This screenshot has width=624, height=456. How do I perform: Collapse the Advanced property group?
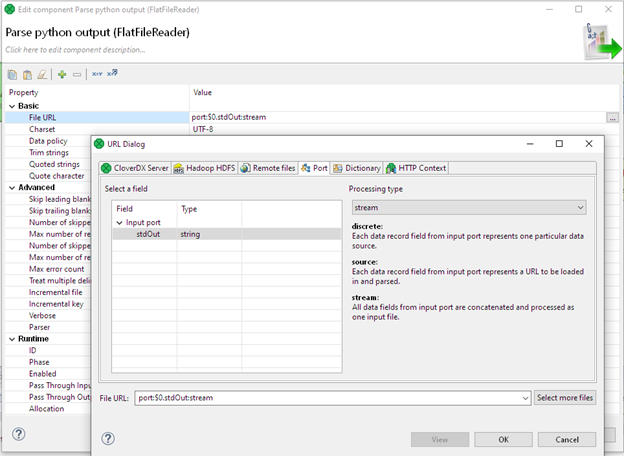12,188
